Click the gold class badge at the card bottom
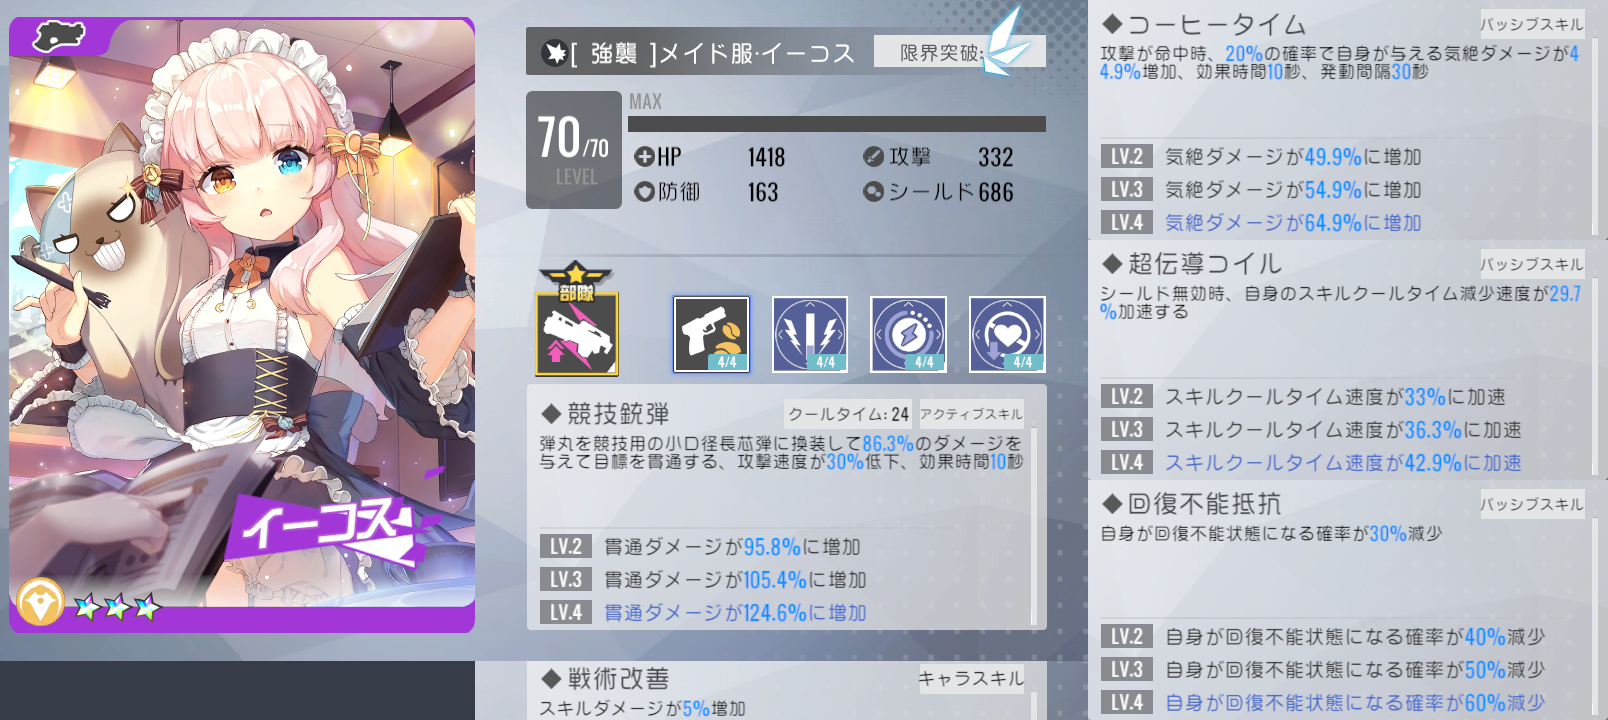 [x=40, y=603]
